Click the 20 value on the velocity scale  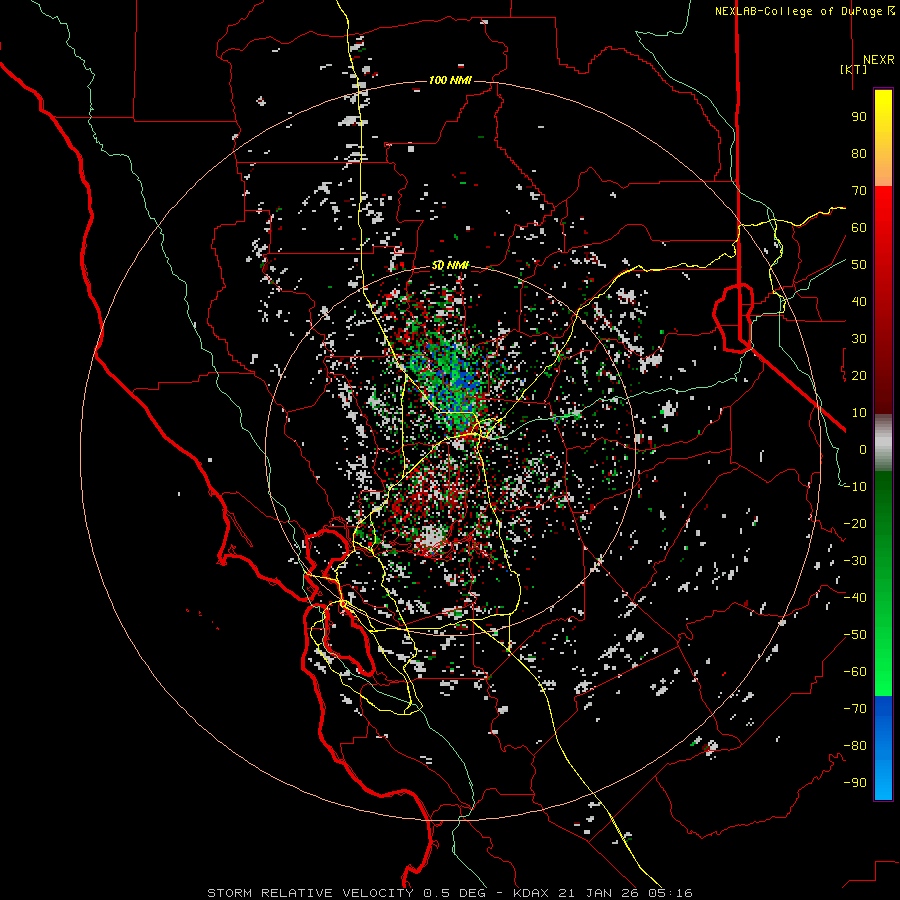point(859,376)
